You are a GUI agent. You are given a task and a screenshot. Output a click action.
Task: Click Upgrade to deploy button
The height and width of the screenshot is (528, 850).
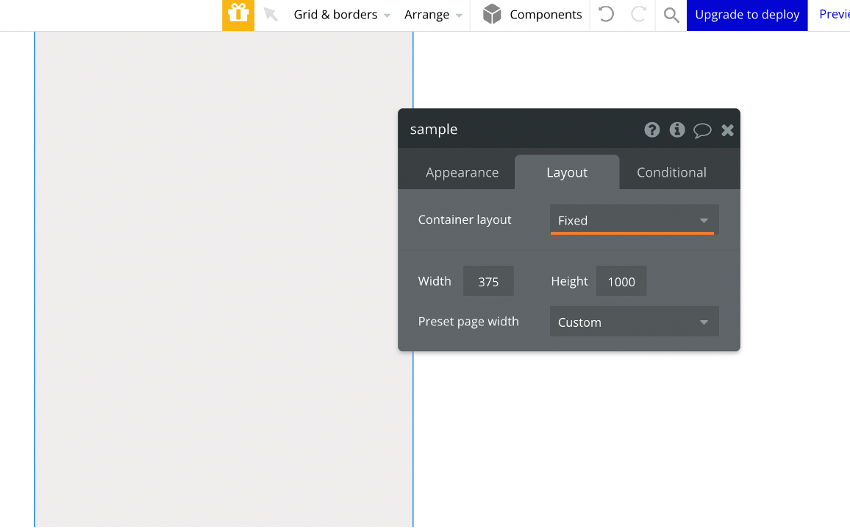pyautogui.click(x=747, y=15)
